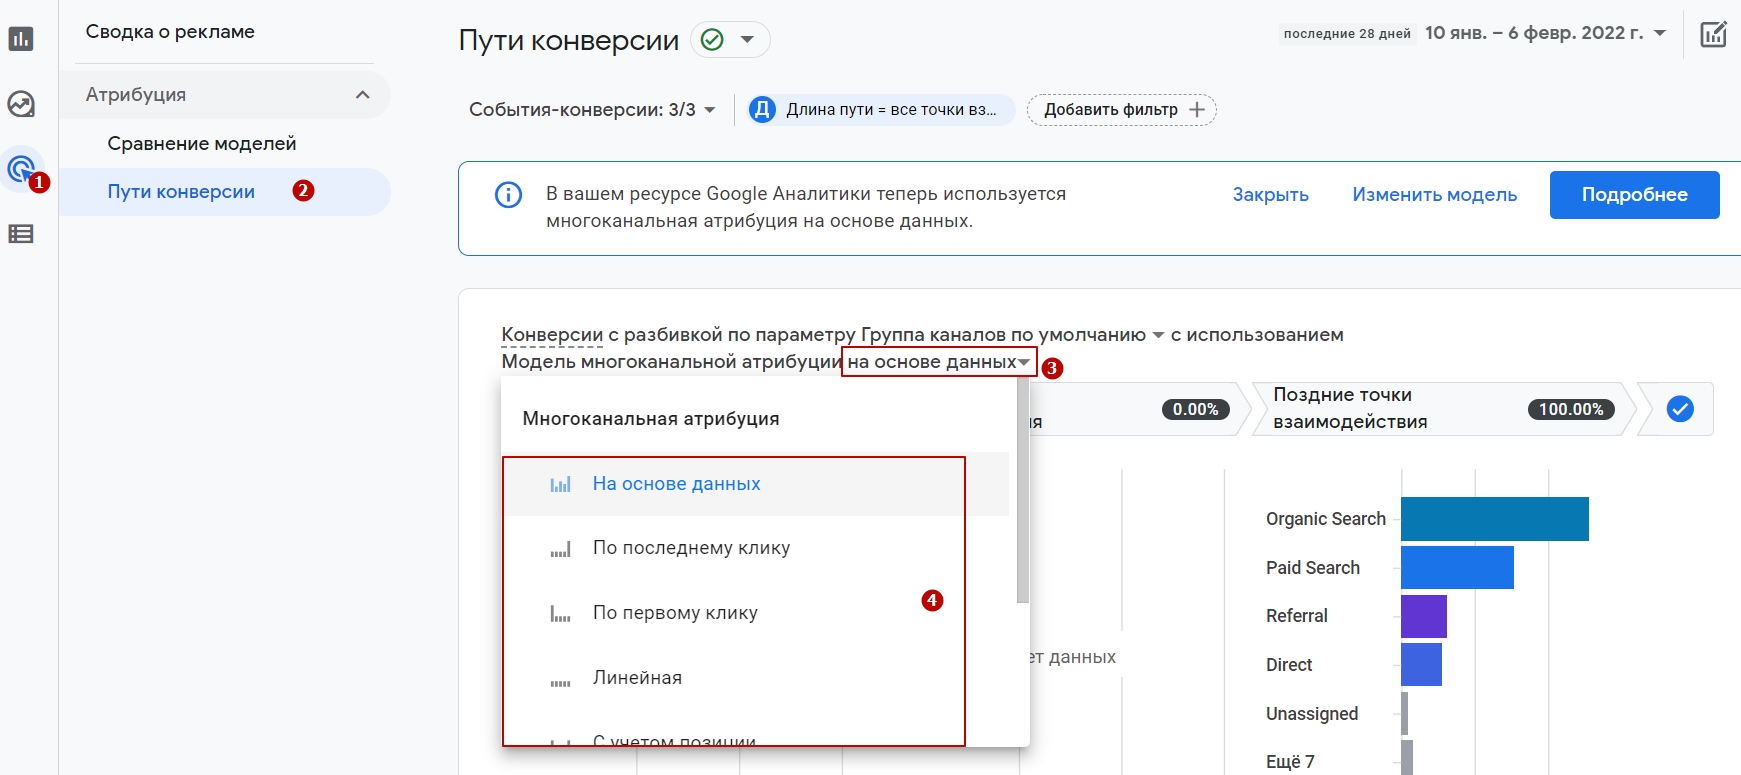Select Линейная attribution model

(x=755, y=678)
